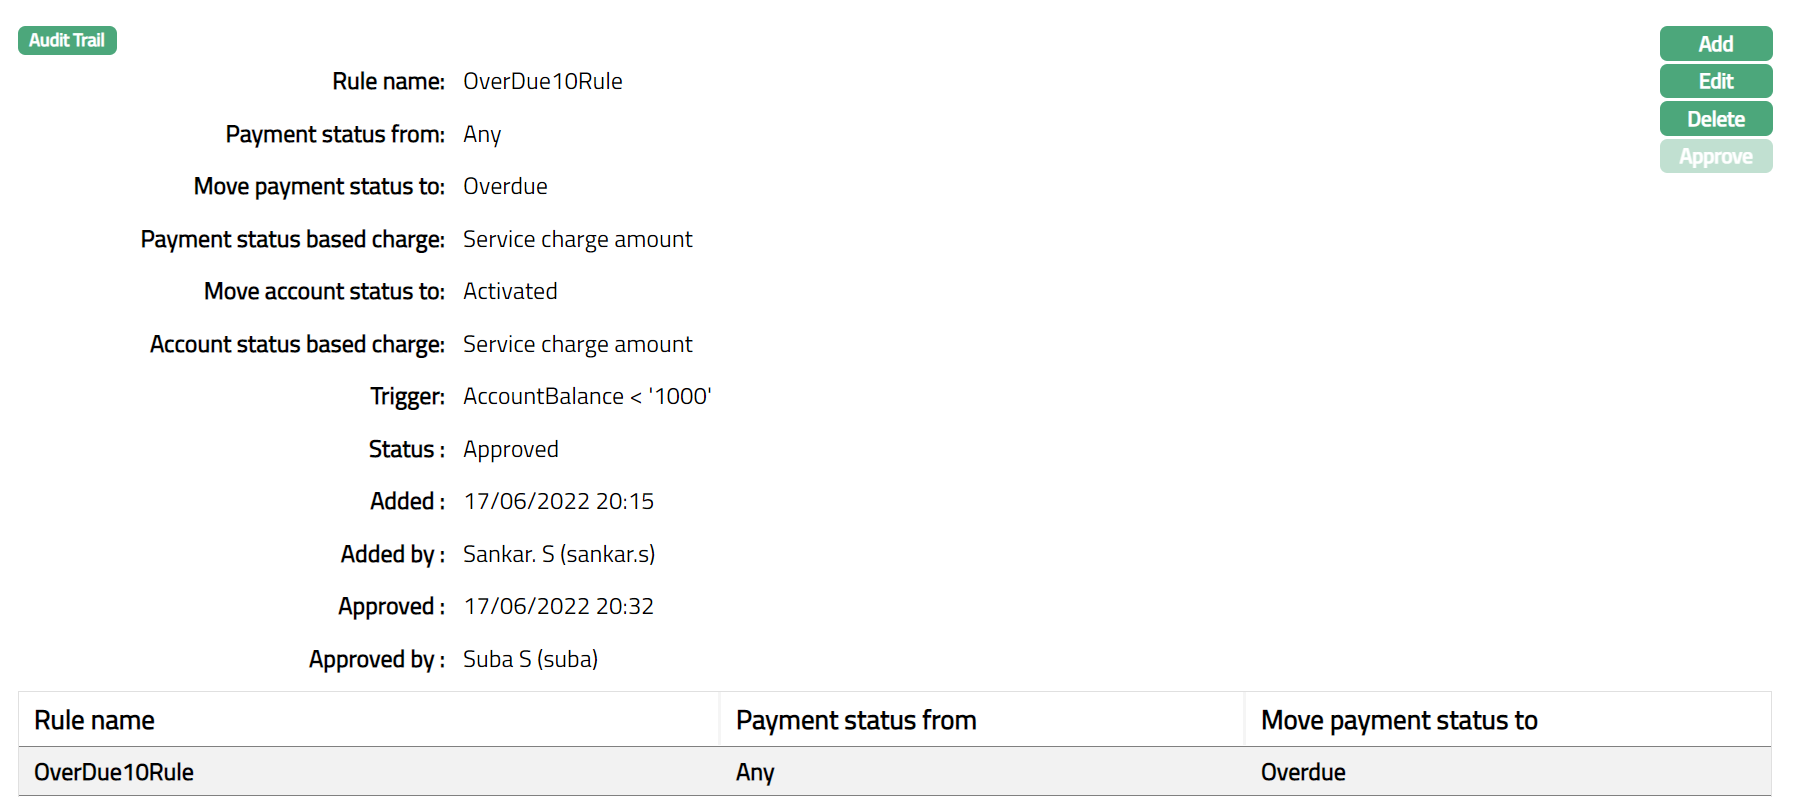1801x797 pixels.
Task: Click the Add button
Action: click(1715, 44)
